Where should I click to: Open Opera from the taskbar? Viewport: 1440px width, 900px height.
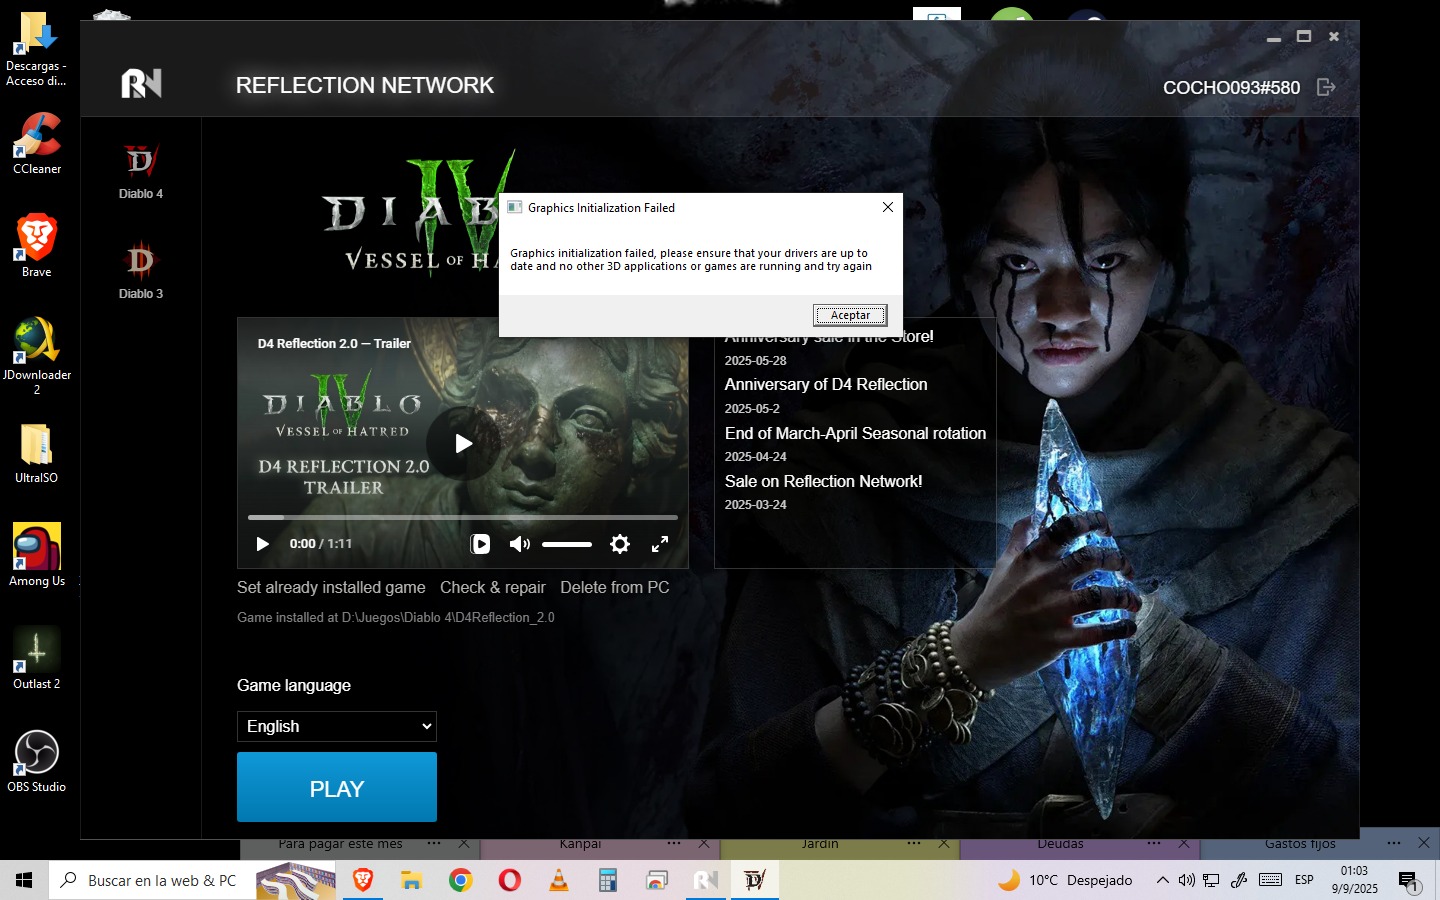[509, 880]
